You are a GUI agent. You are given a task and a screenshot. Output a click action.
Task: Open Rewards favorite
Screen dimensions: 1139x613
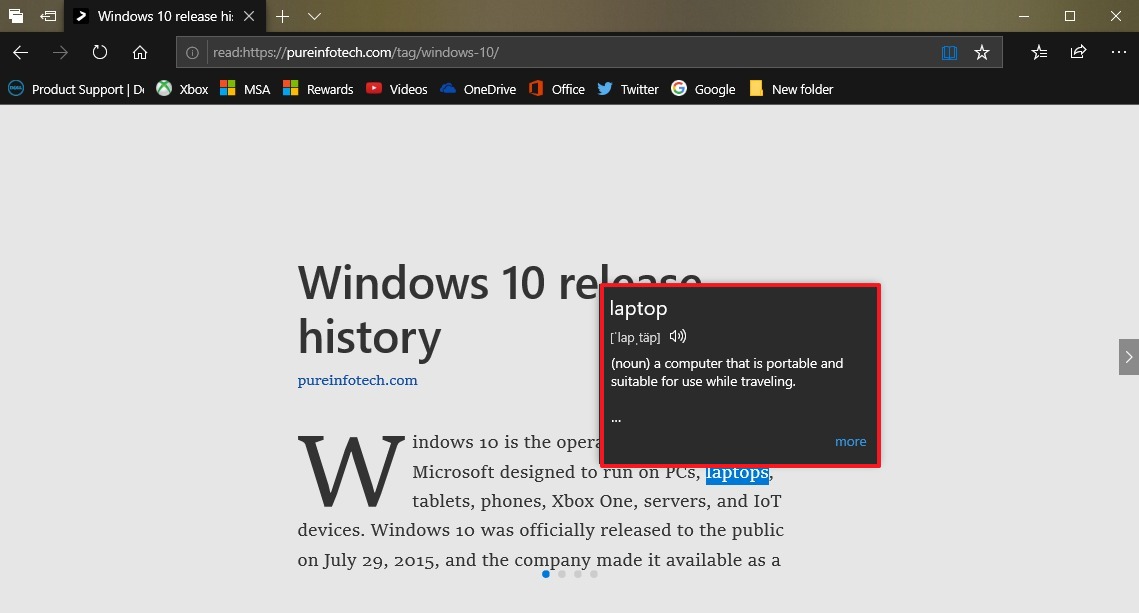click(x=317, y=89)
